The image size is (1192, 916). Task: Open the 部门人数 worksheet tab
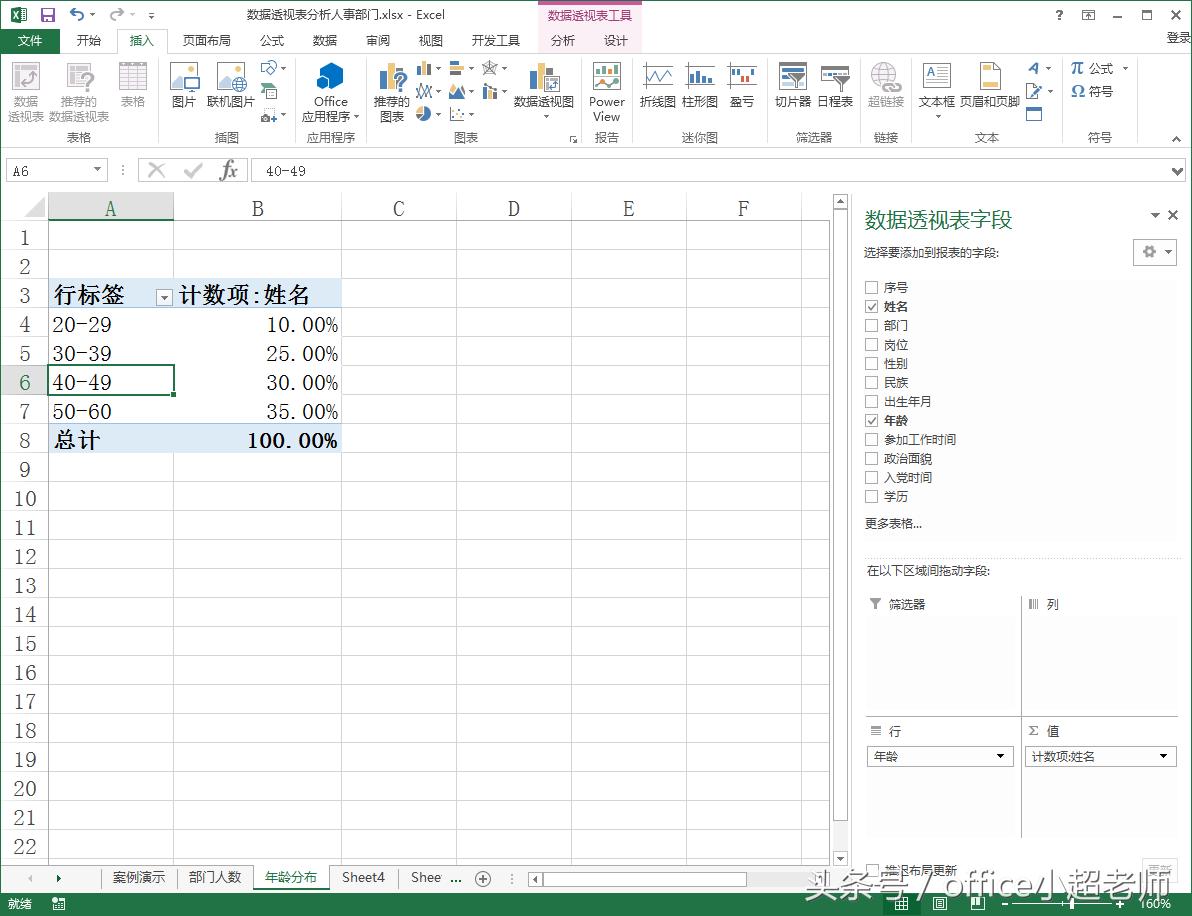pyautogui.click(x=215, y=877)
